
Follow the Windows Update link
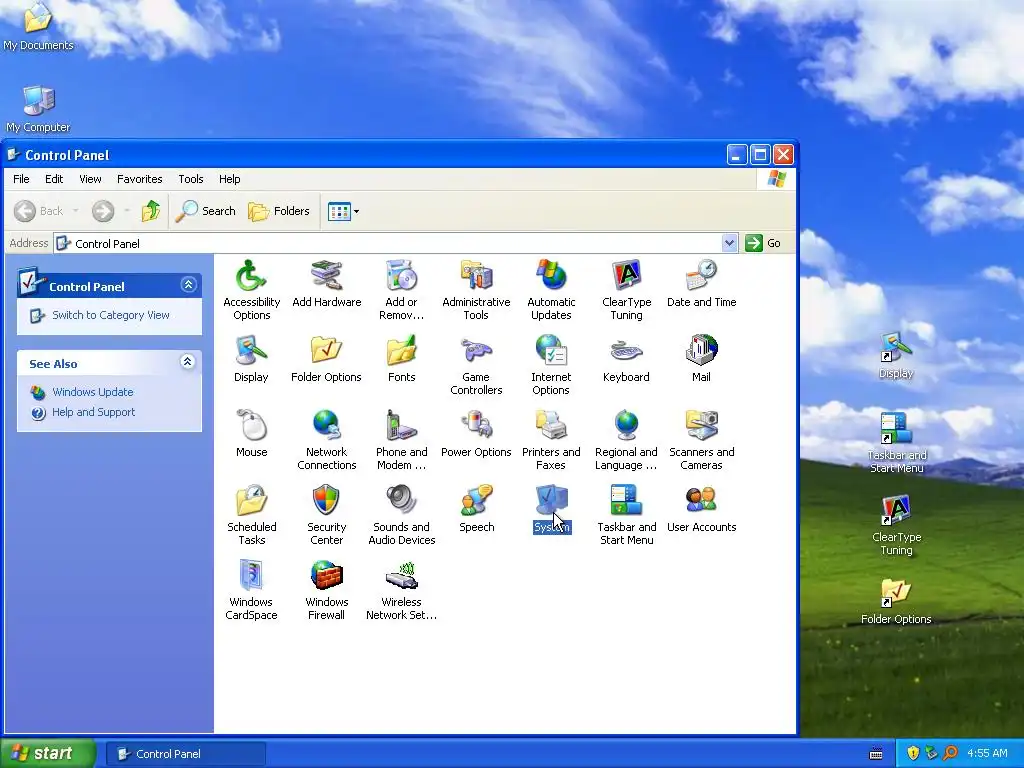tap(93, 392)
